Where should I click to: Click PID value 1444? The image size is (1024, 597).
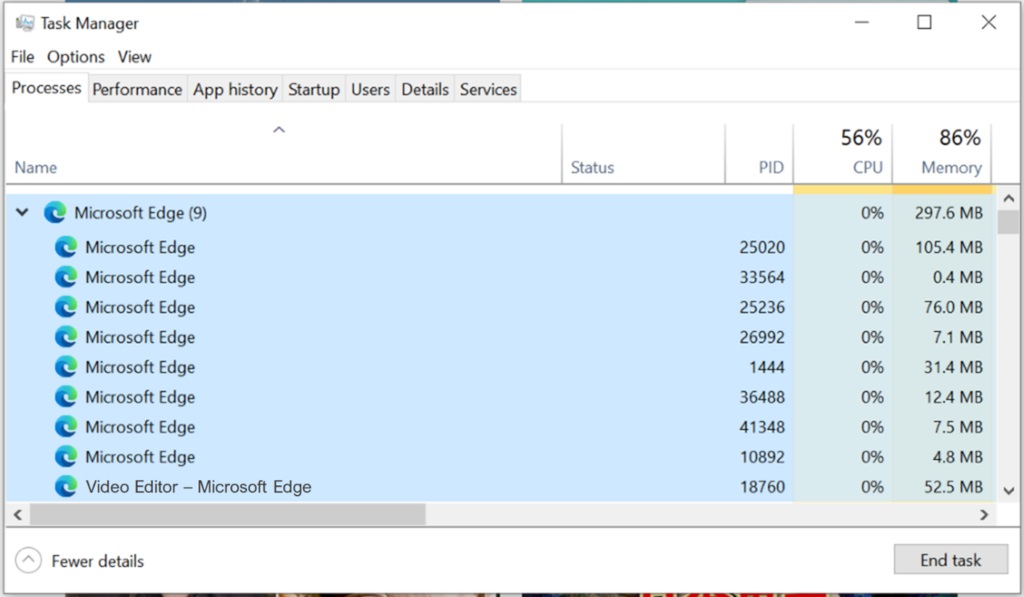pyautogui.click(x=767, y=368)
